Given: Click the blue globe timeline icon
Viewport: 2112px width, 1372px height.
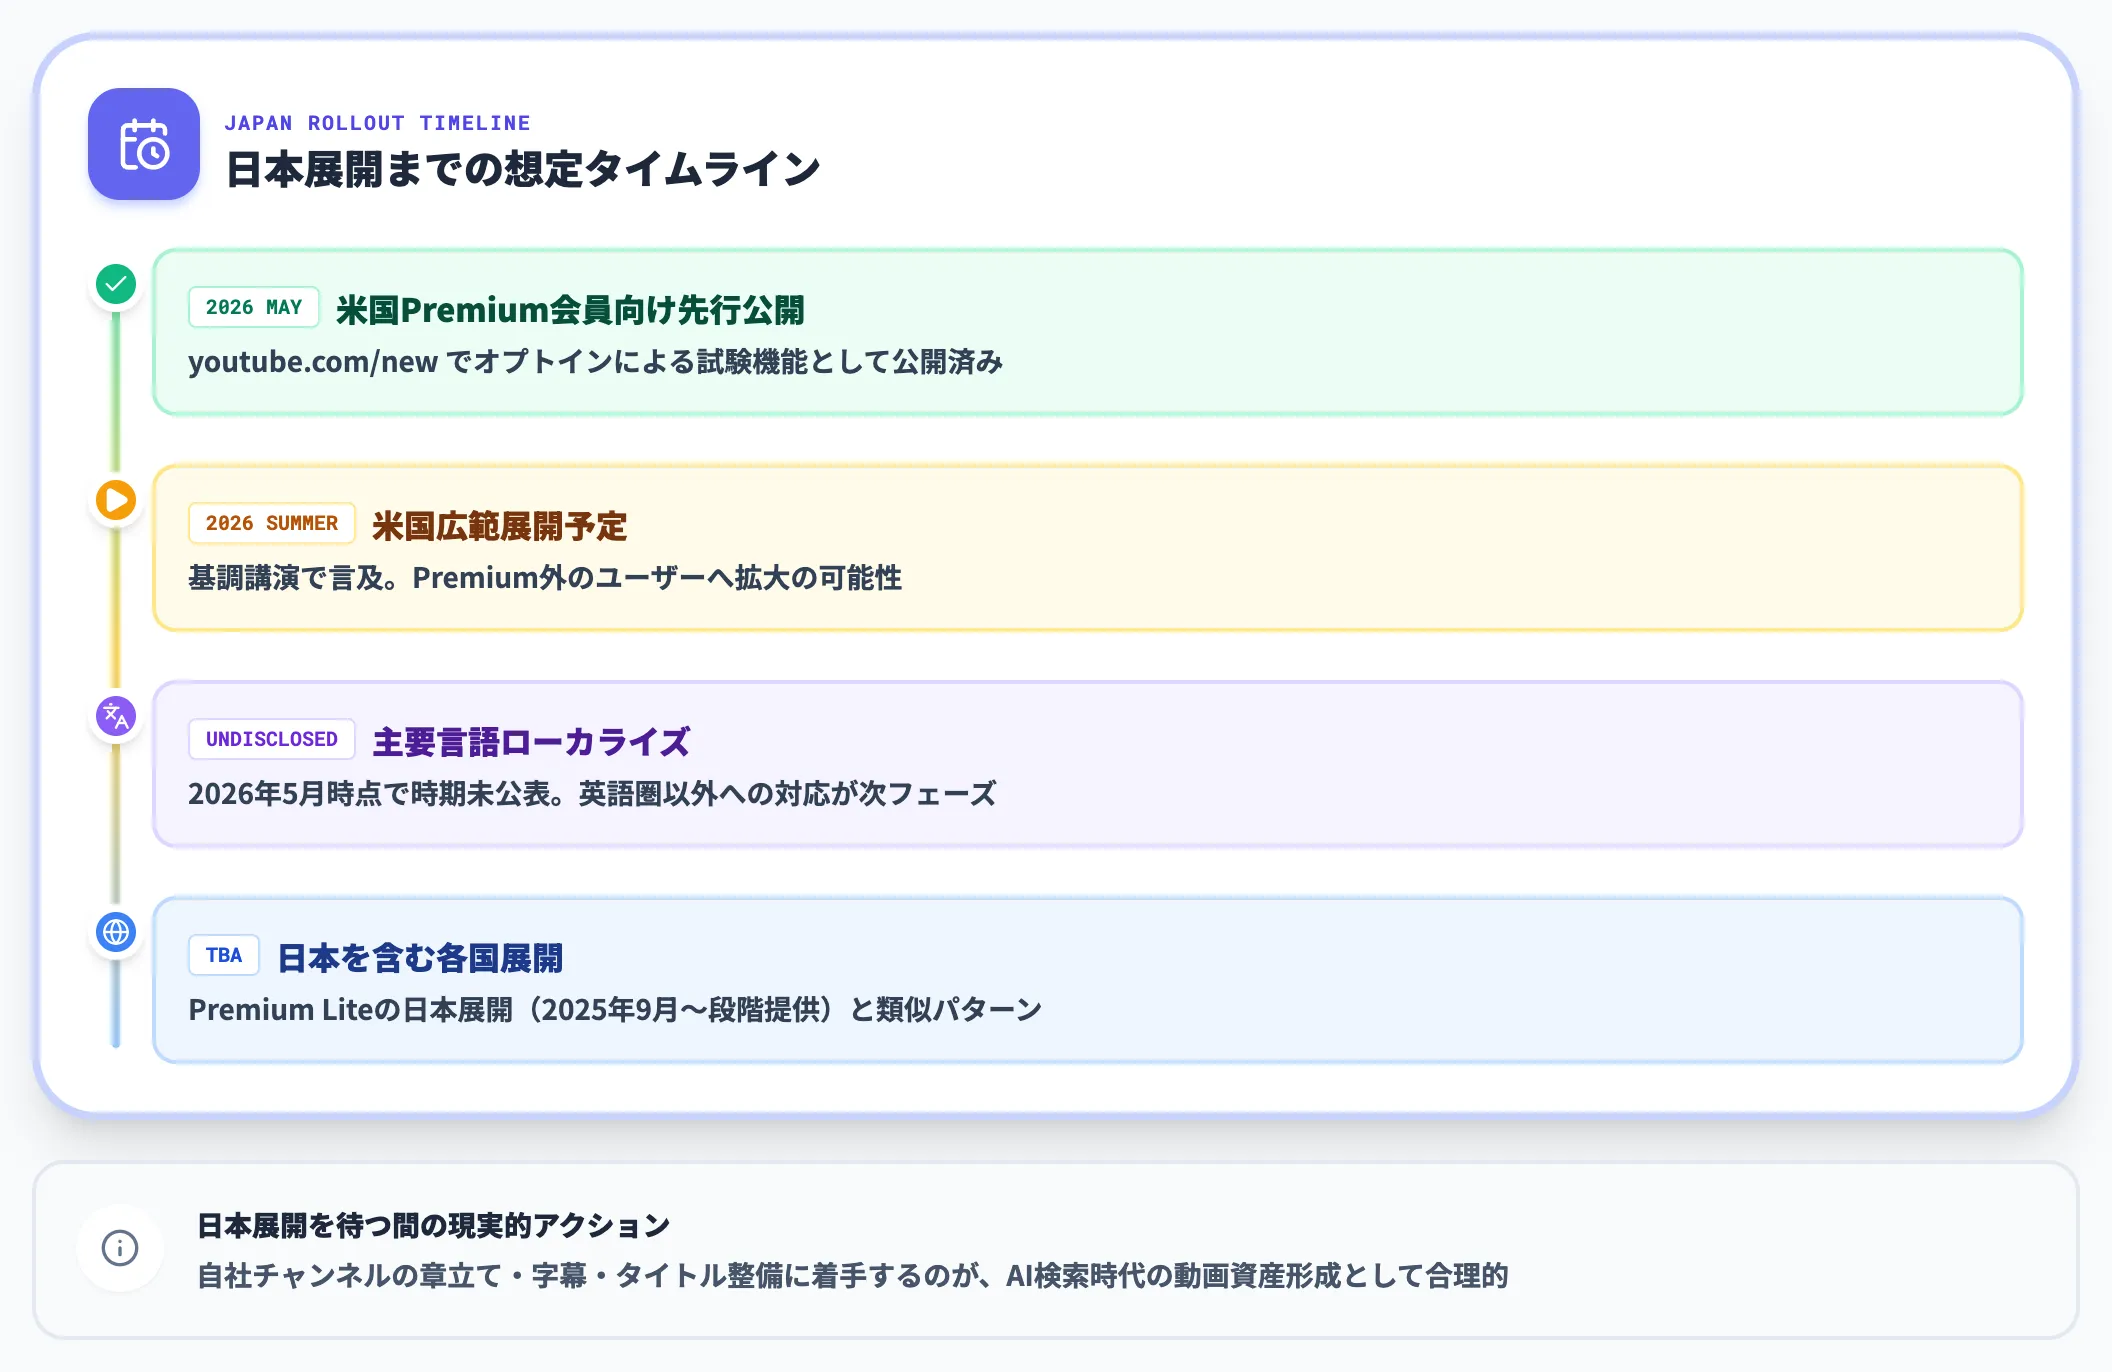Looking at the screenshot, I should 116,932.
